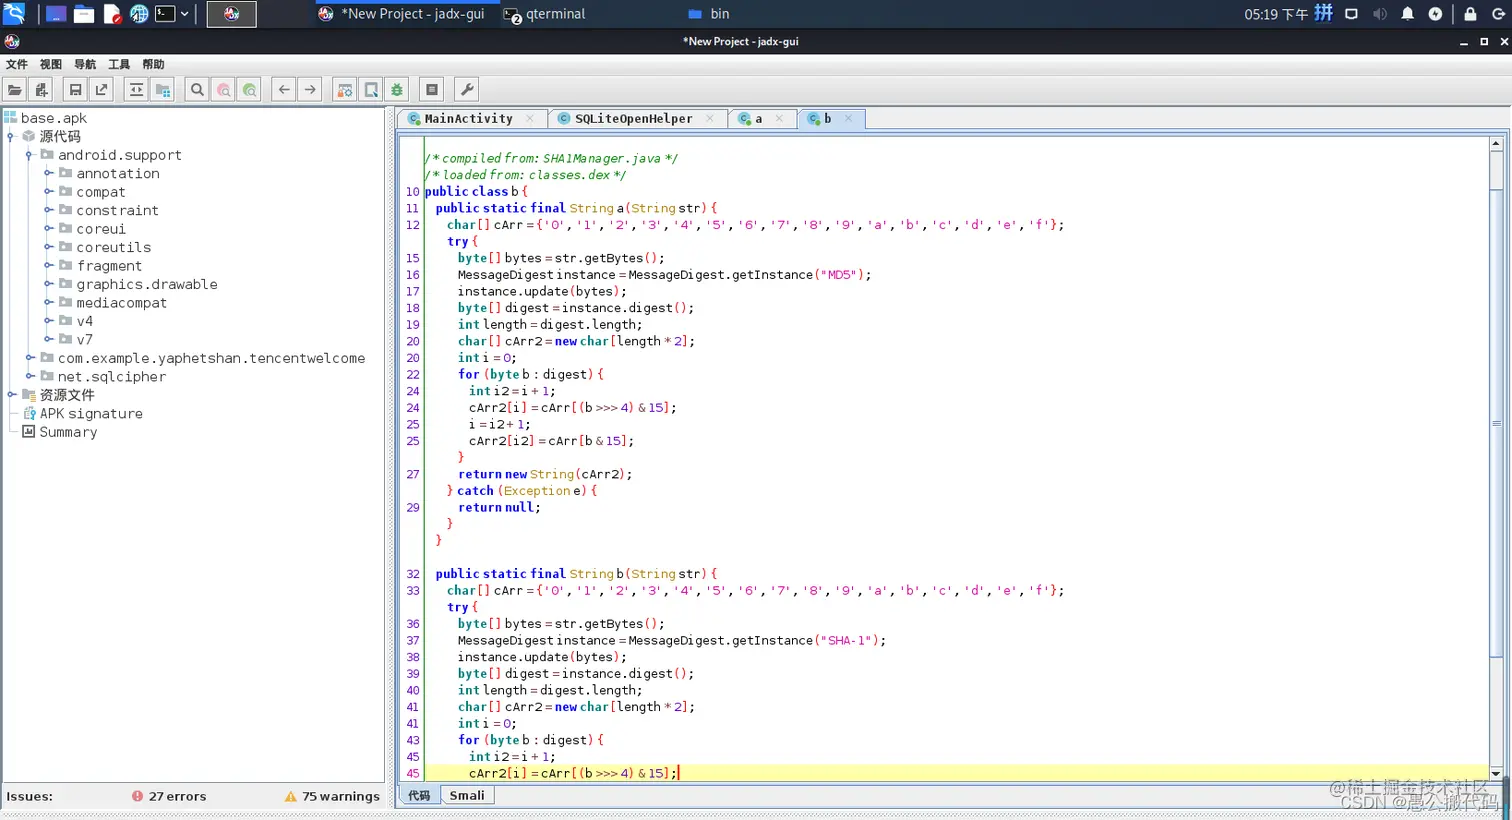The width and height of the screenshot is (1512, 820).
Task: Expand the 资源文件 node
Action: click(11, 395)
